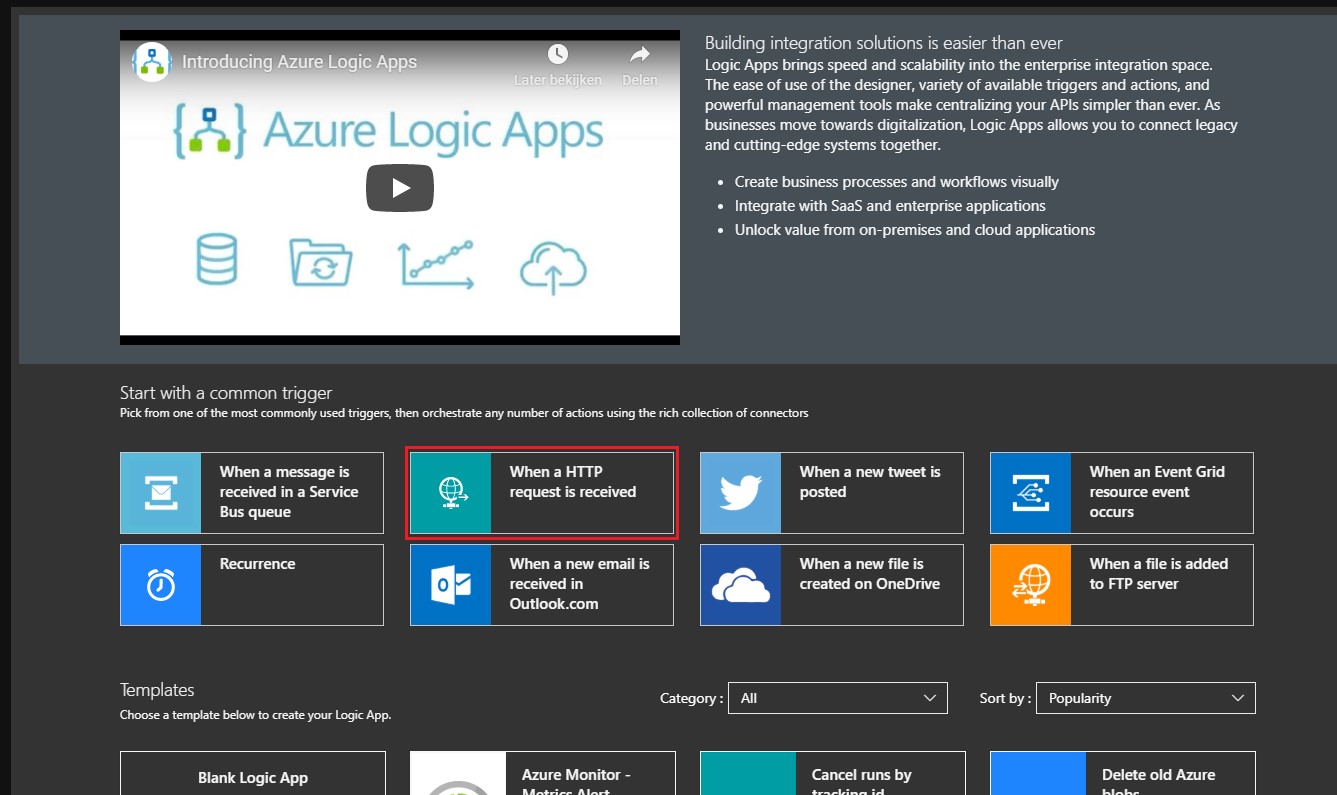Screen dimensions: 1337x795
Task: Click the Later bekijken clock icon
Action: click(x=557, y=54)
